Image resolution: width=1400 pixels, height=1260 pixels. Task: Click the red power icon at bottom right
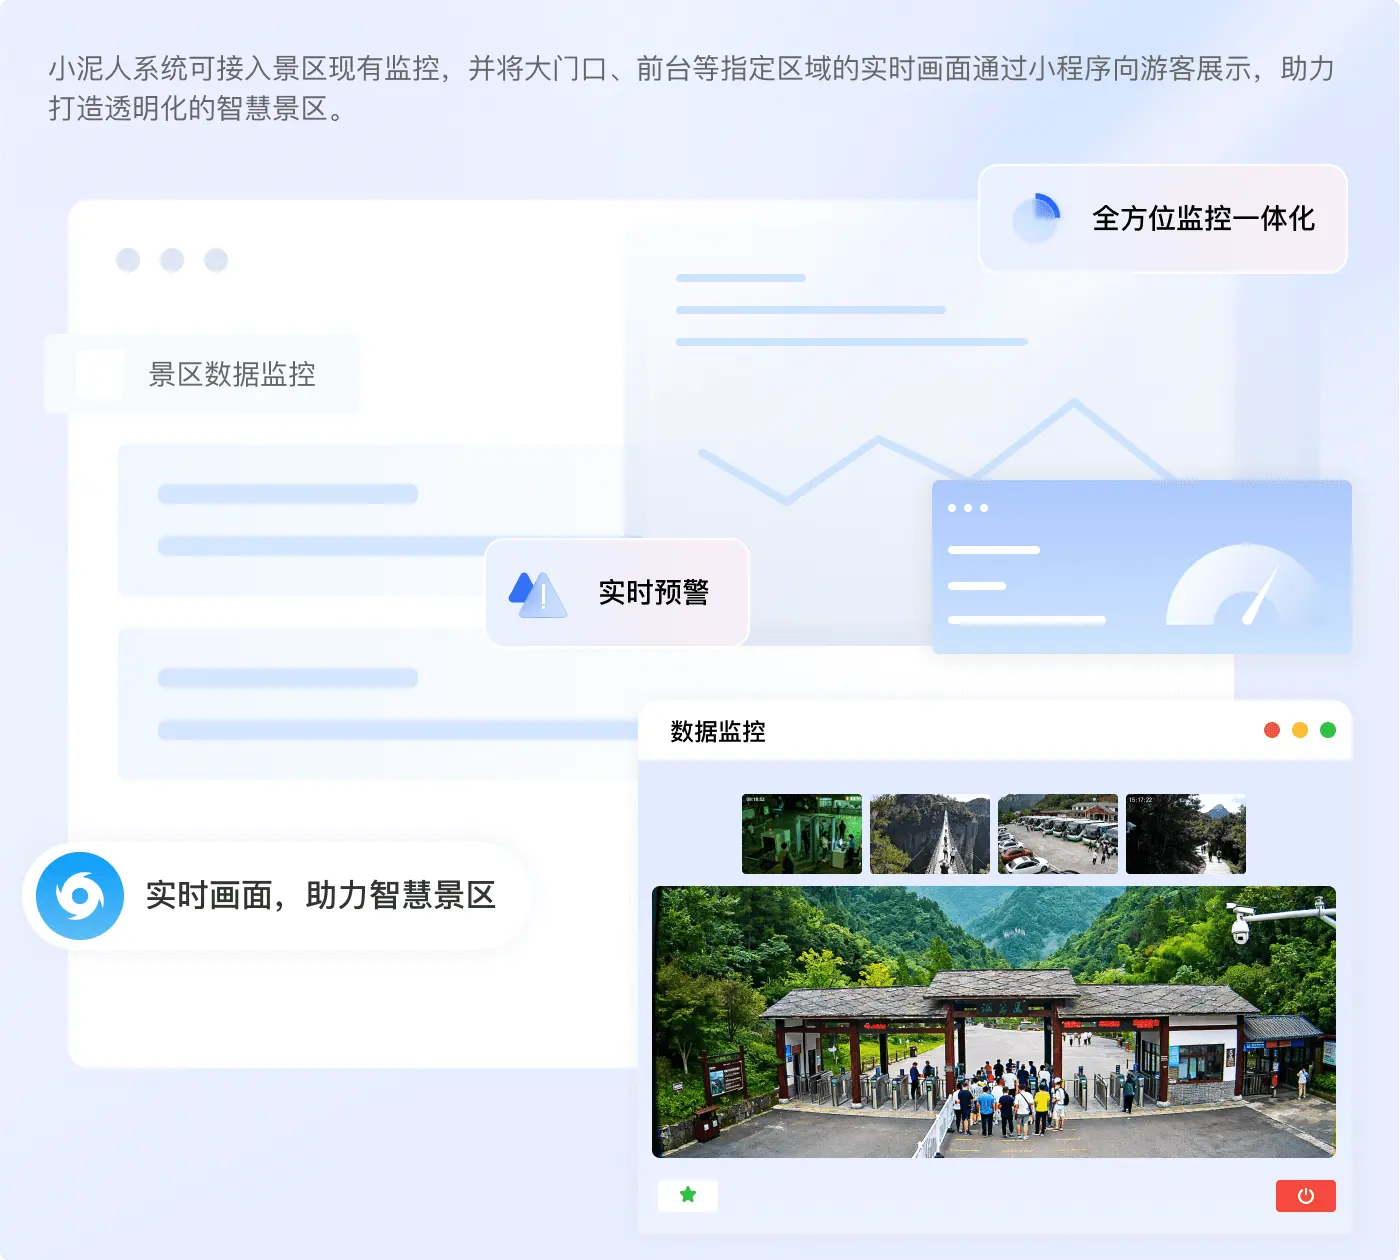1306,1195
